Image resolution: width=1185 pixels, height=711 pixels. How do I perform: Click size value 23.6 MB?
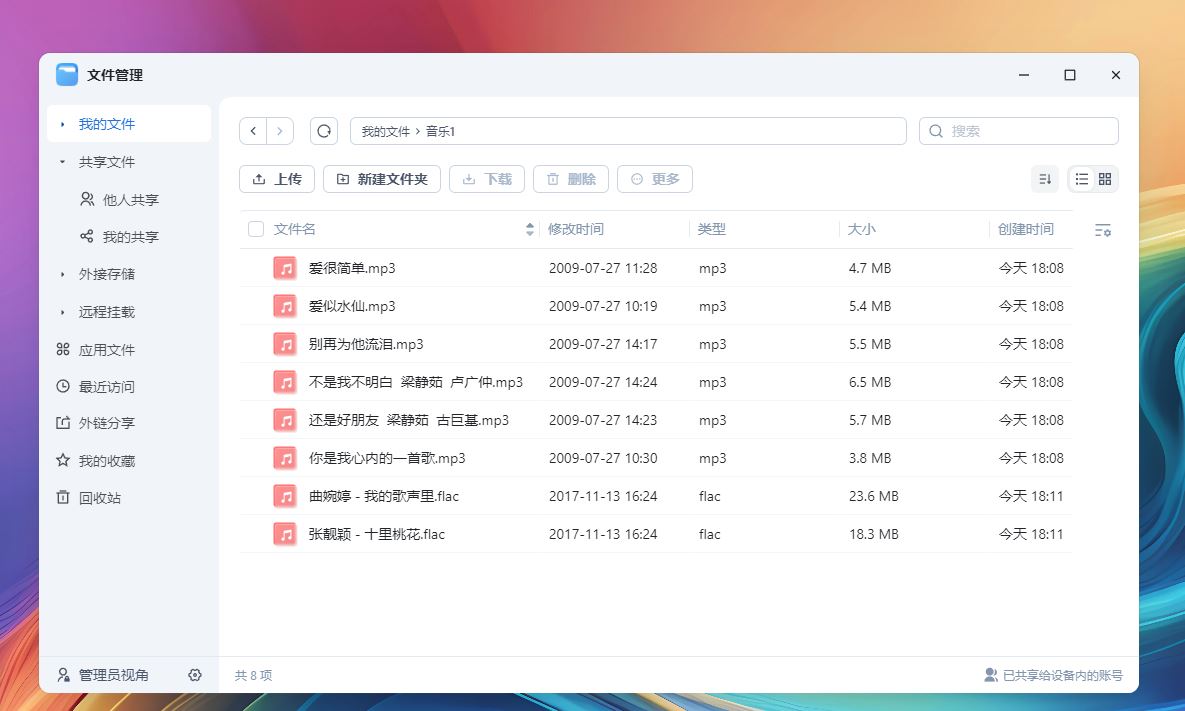(x=874, y=496)
